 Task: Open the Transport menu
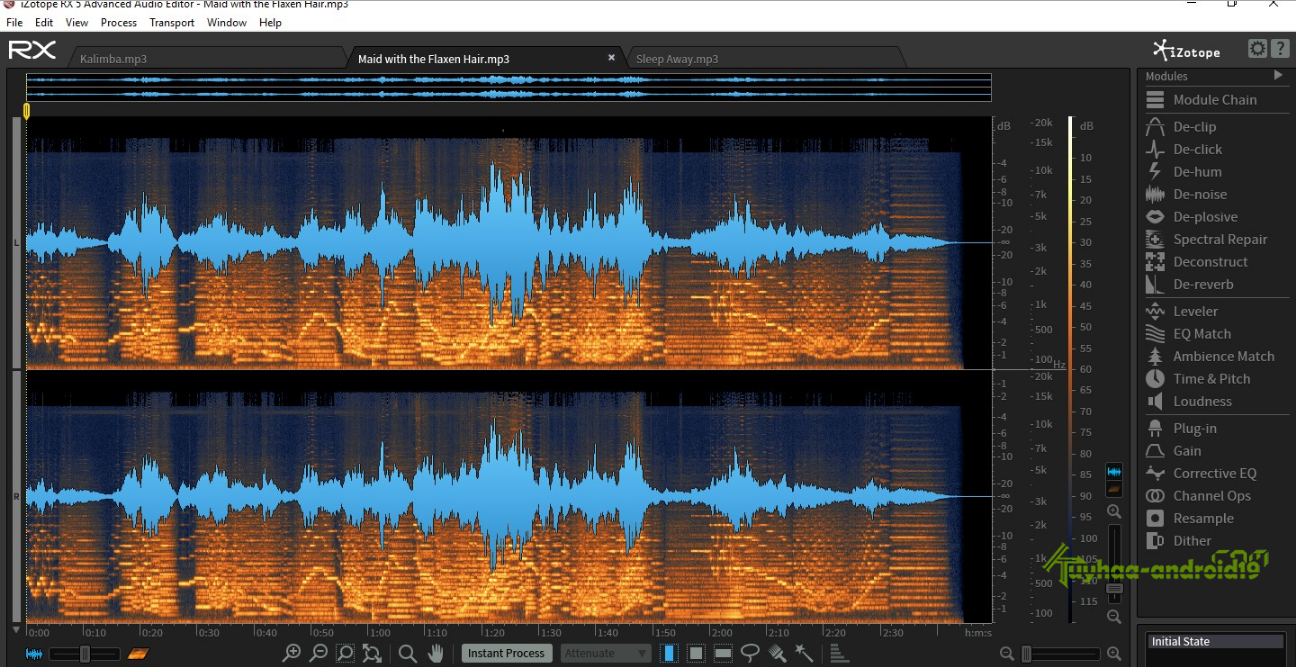[172, 22]
